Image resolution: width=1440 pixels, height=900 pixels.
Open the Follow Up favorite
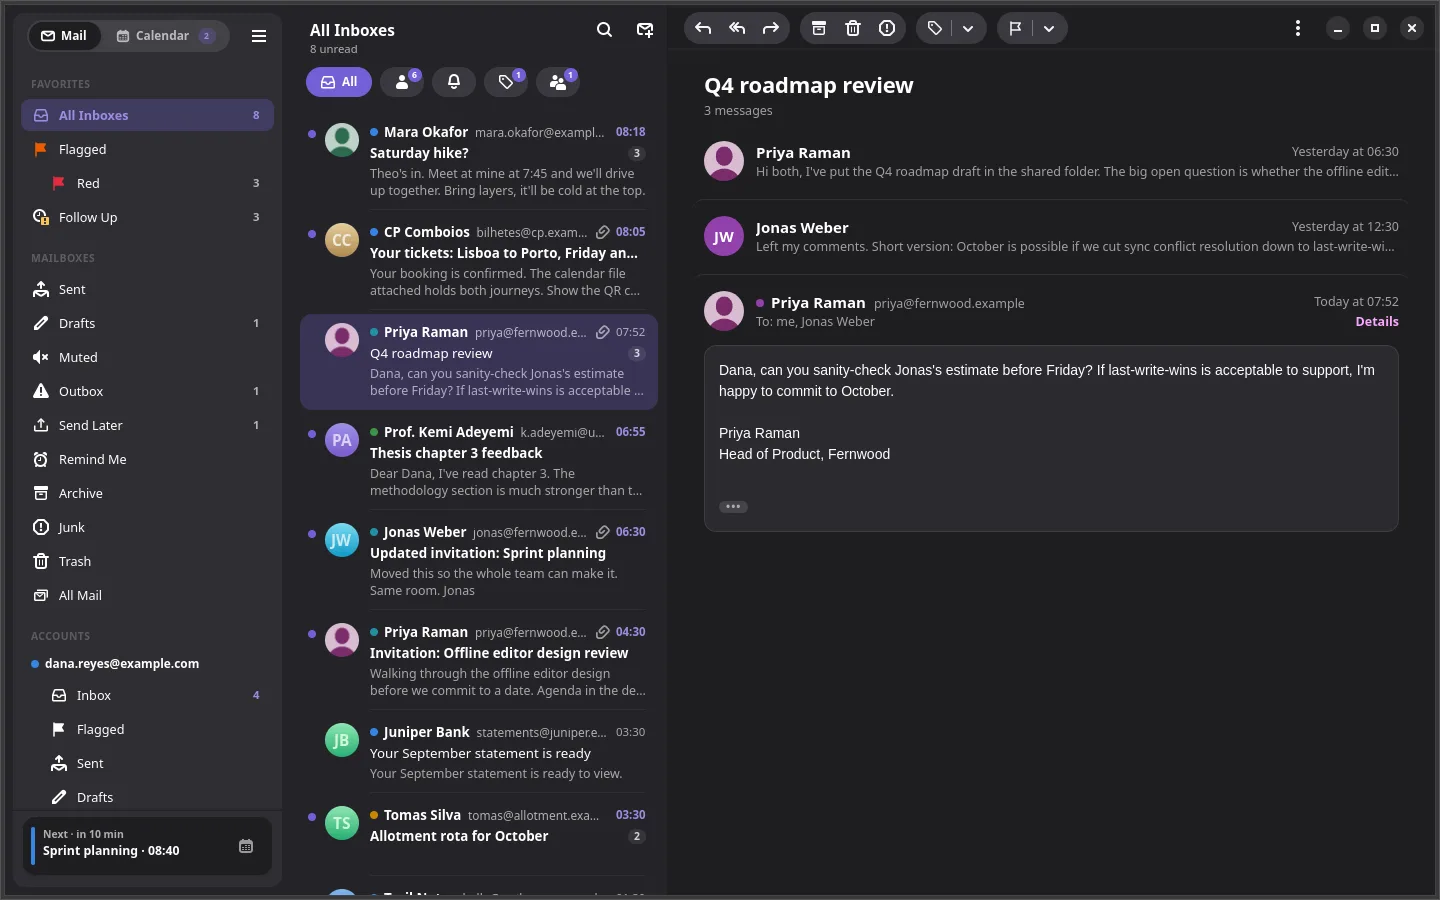click(x=148, y=217)
